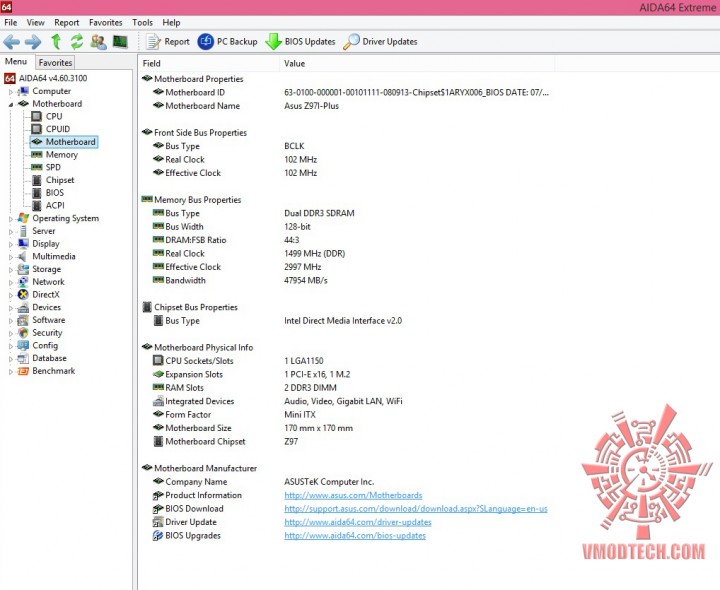Open the Help menu

point(171,22)
